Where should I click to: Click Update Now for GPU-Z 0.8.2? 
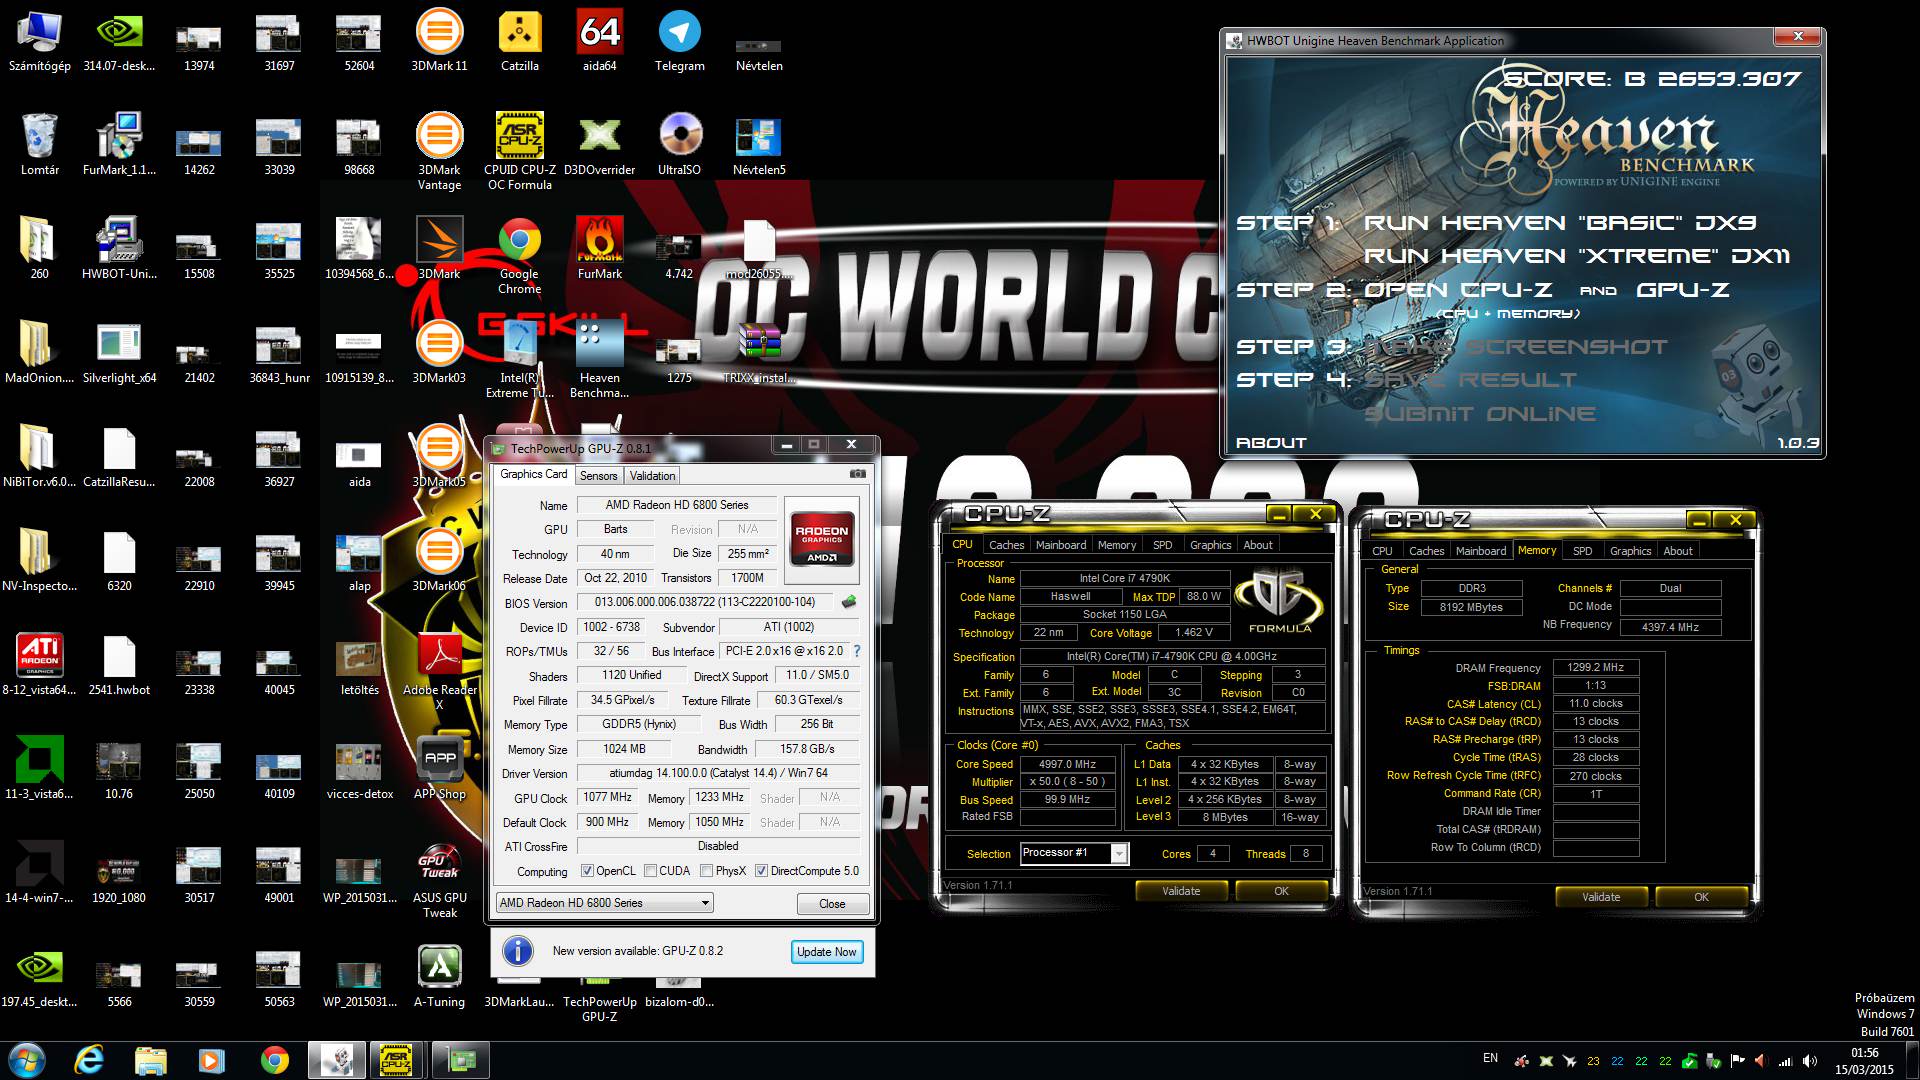pyautogui.click(x=826, y=952)
